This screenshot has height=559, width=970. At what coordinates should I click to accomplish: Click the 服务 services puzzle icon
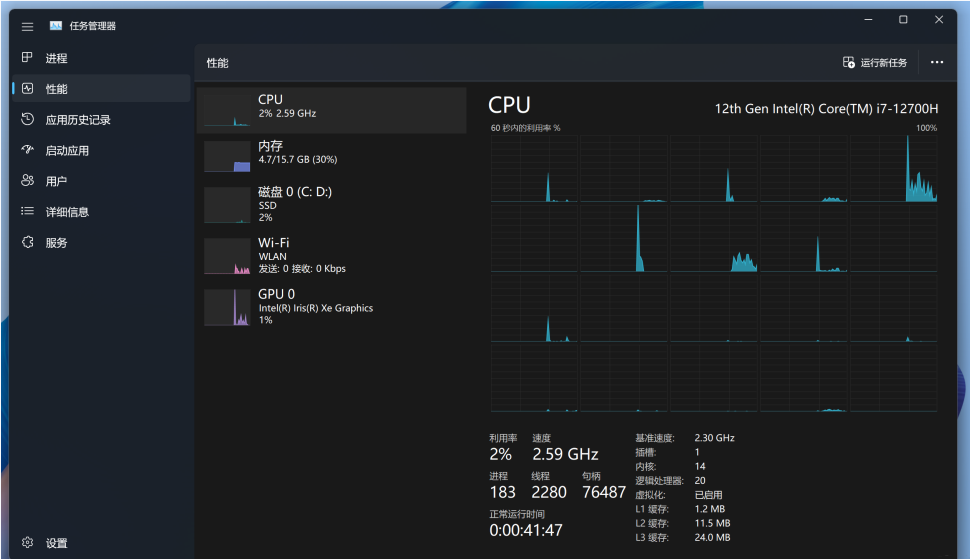27,242
